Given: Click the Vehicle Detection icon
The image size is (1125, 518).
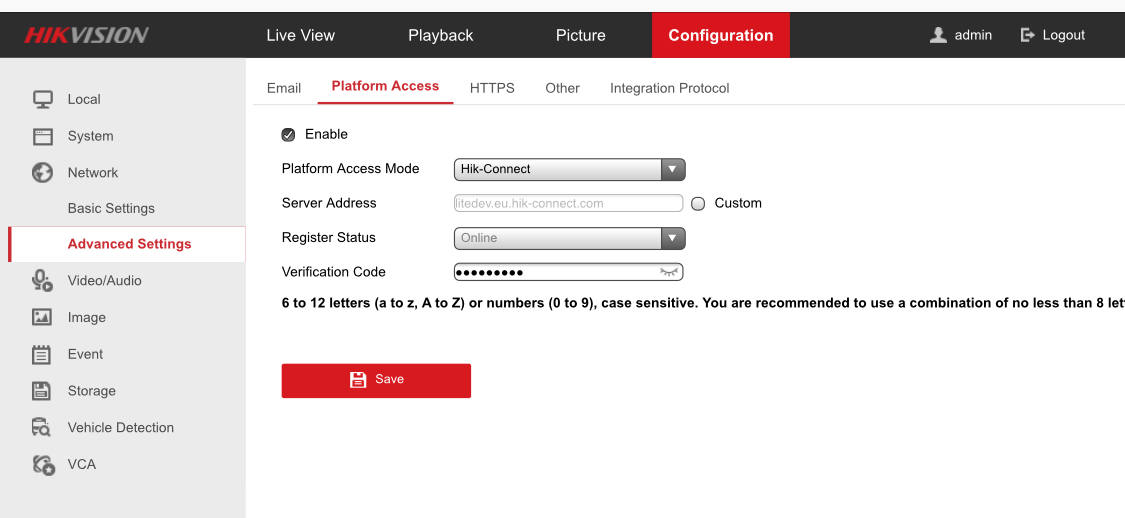Looking at the screenshot, I should point(42,428).
